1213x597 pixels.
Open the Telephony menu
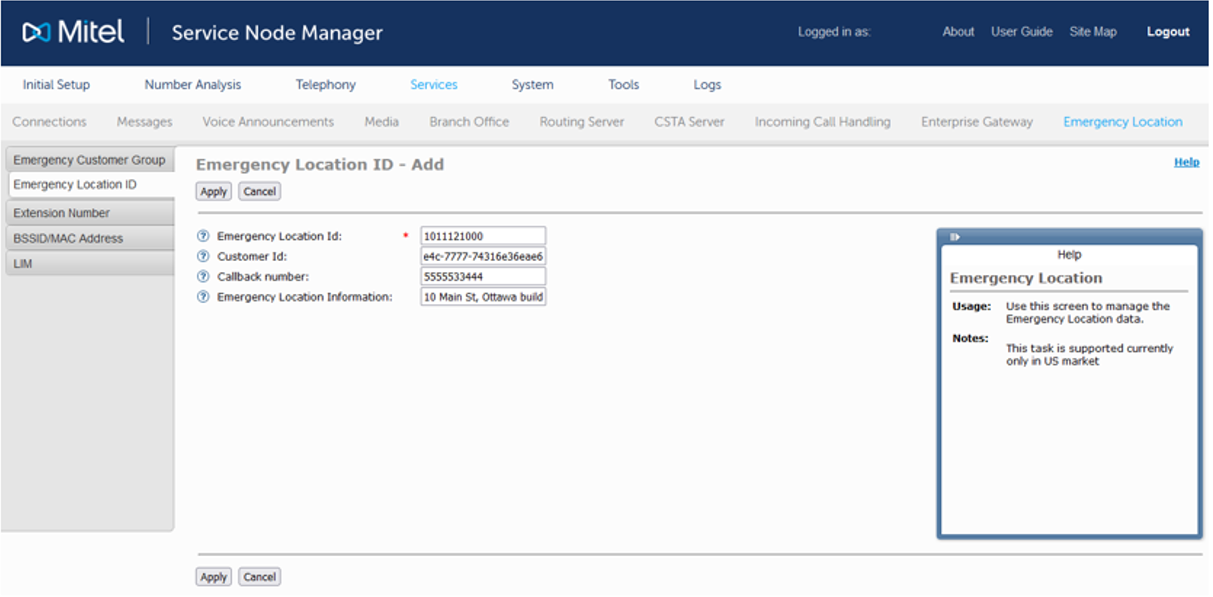[x=325, y=85]
